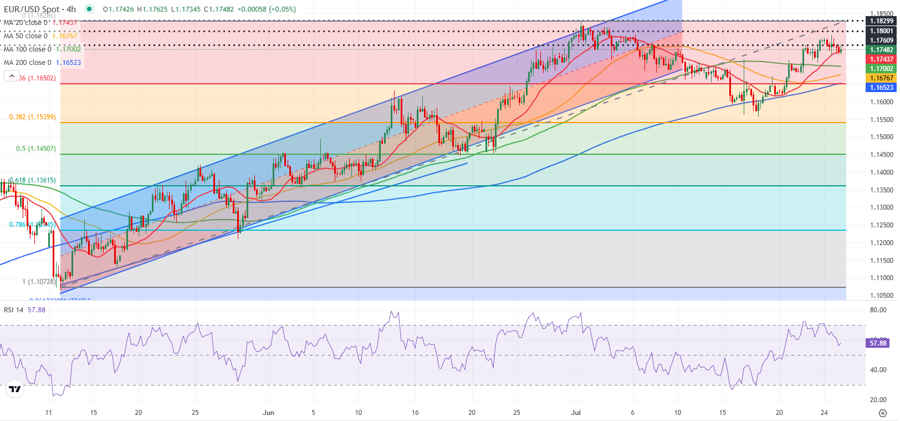The width and height of the screenshot is (900, 421).
Task: Click the green market status dot beside the symbol title
Action: [x=90, y=9]
